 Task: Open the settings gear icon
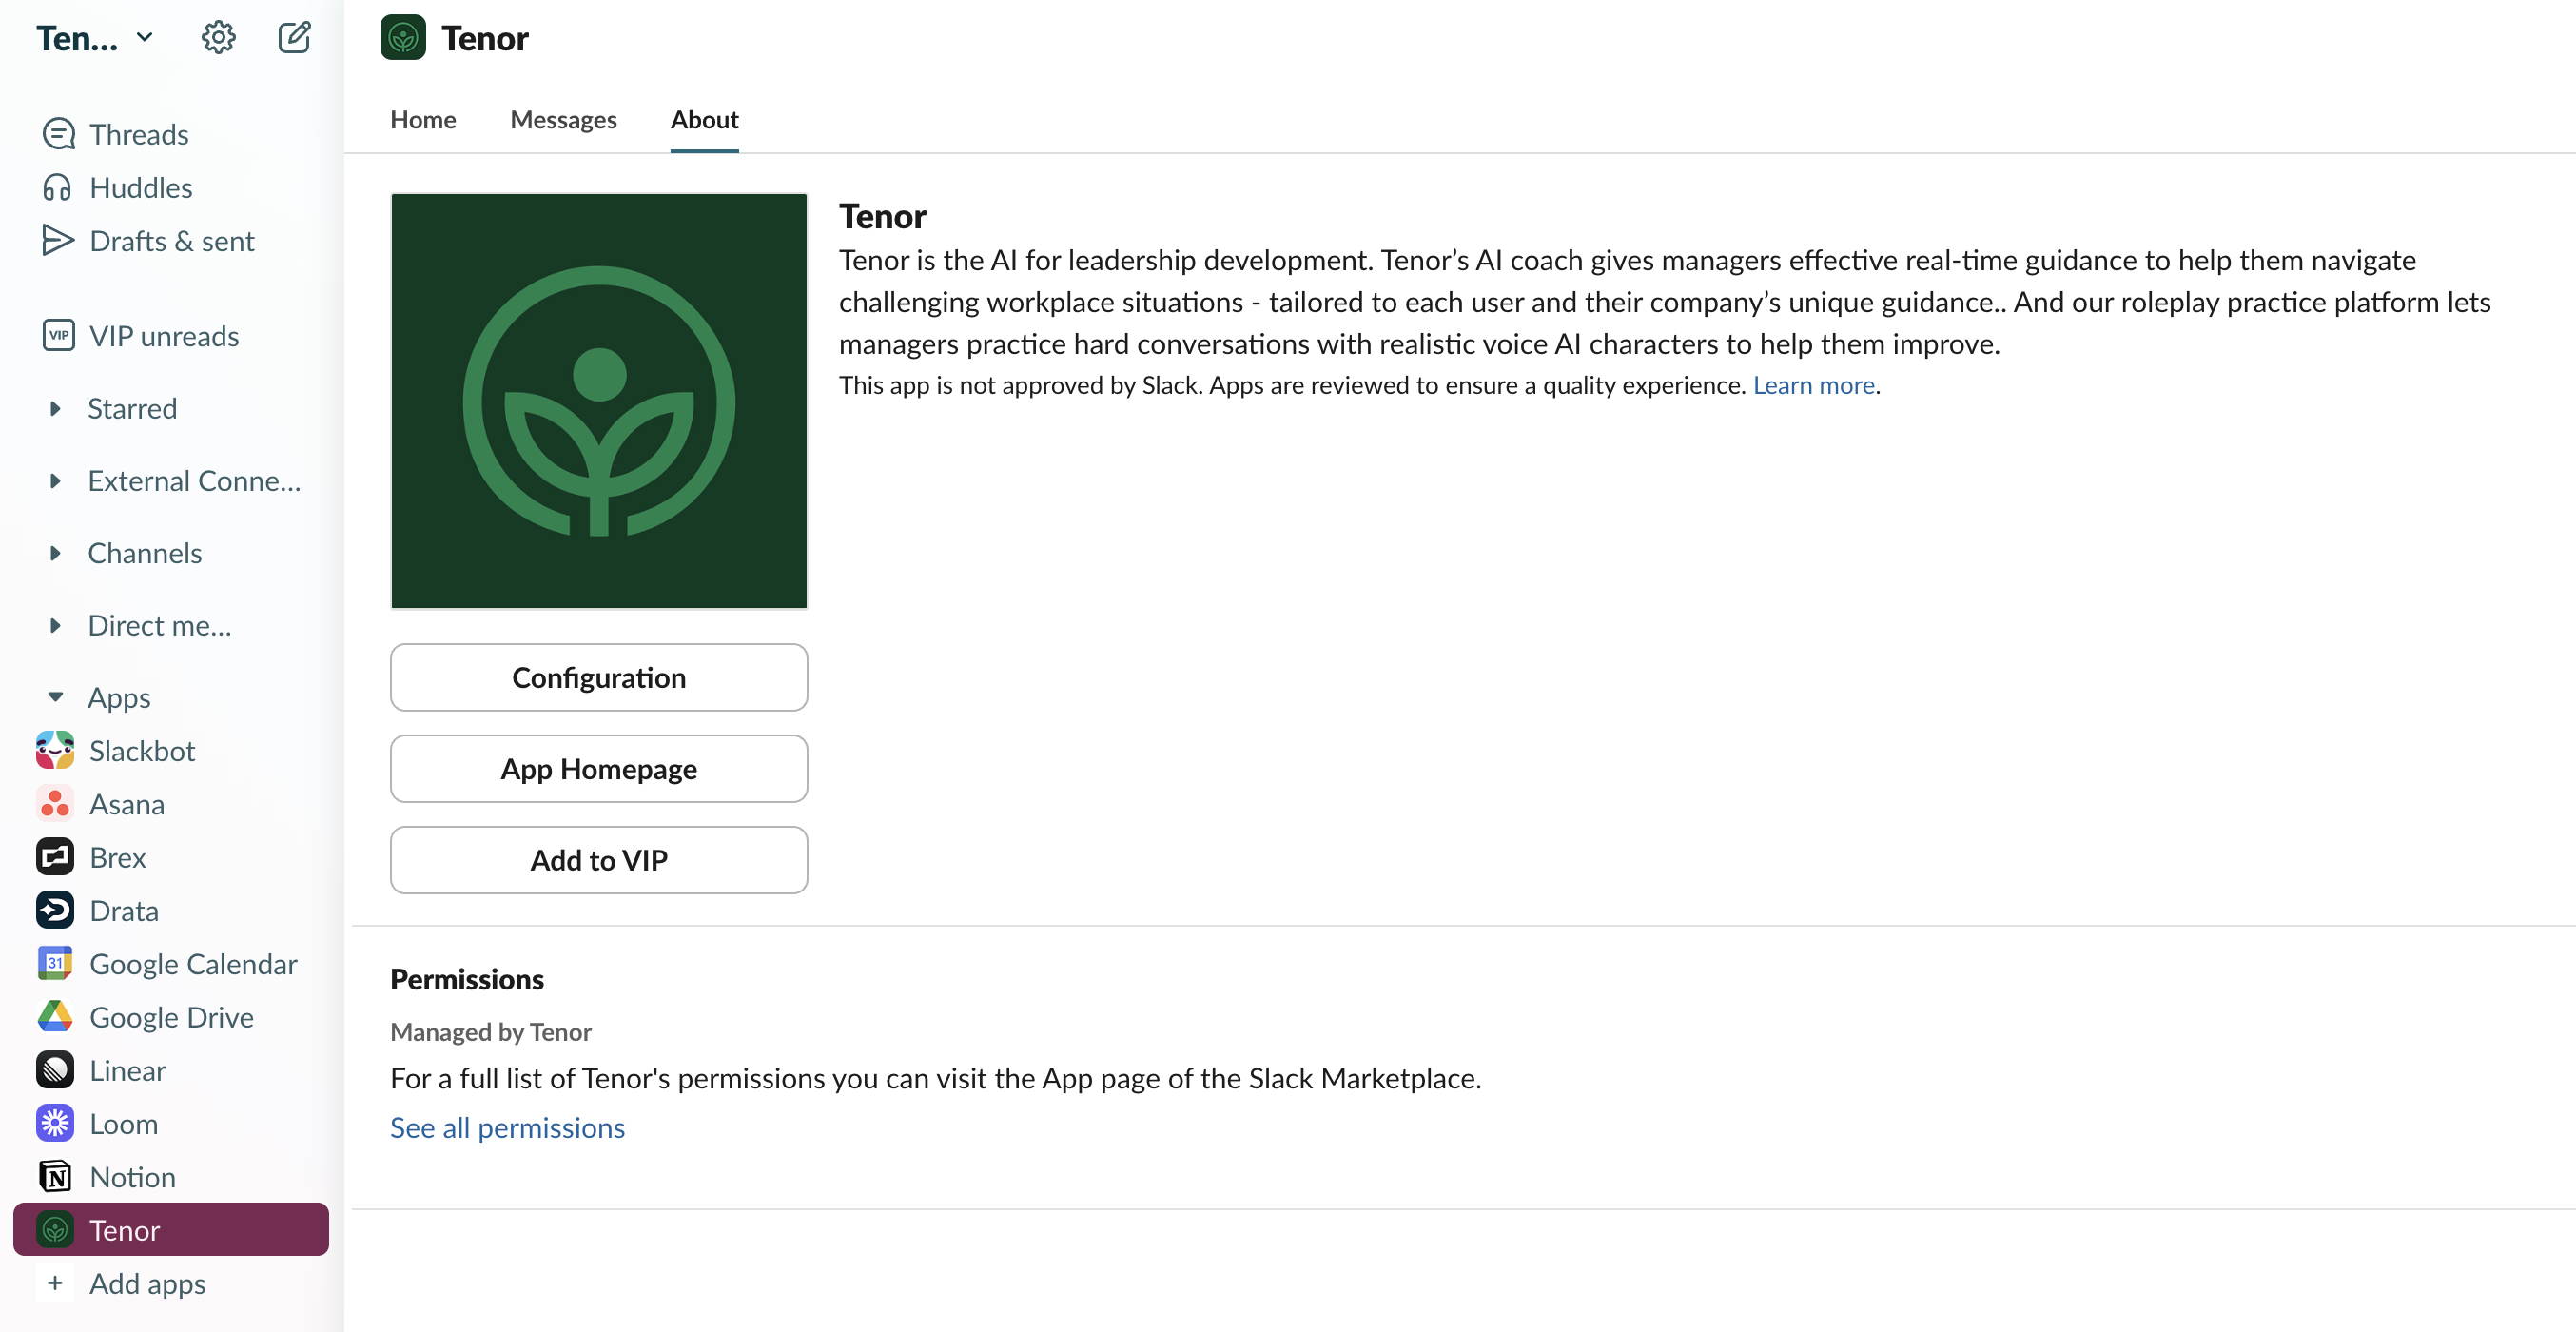(x=218, y=38)
